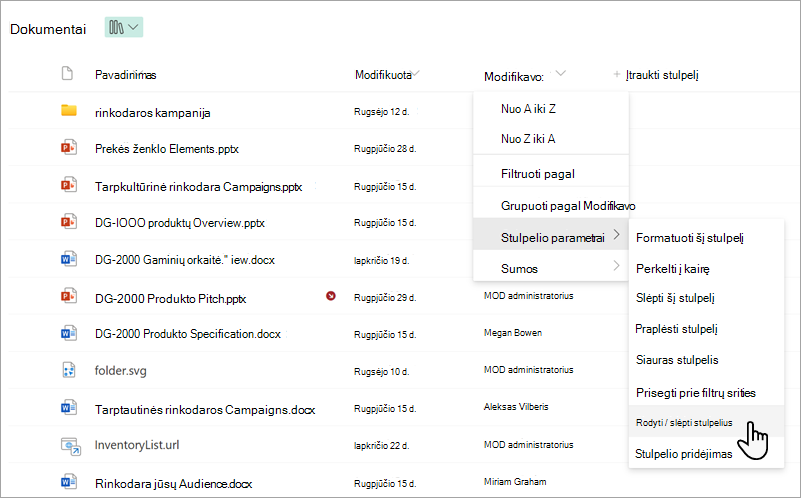Screen dimensions: 801x498
Task: Click PowerPoint icon of Tarpkultūrinė rinkodara Campaigns.pptx
Action: (68, 184)
